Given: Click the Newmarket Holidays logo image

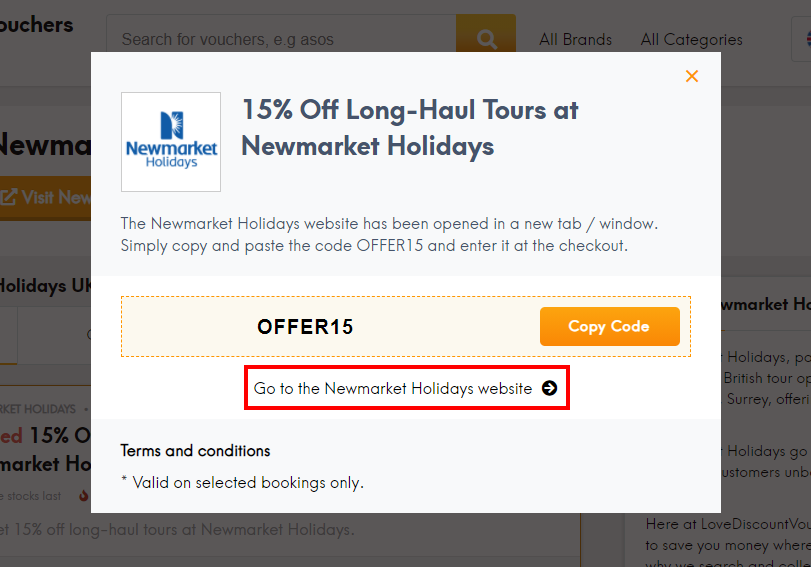Looking at the screenshot, I should coord(171,142).
